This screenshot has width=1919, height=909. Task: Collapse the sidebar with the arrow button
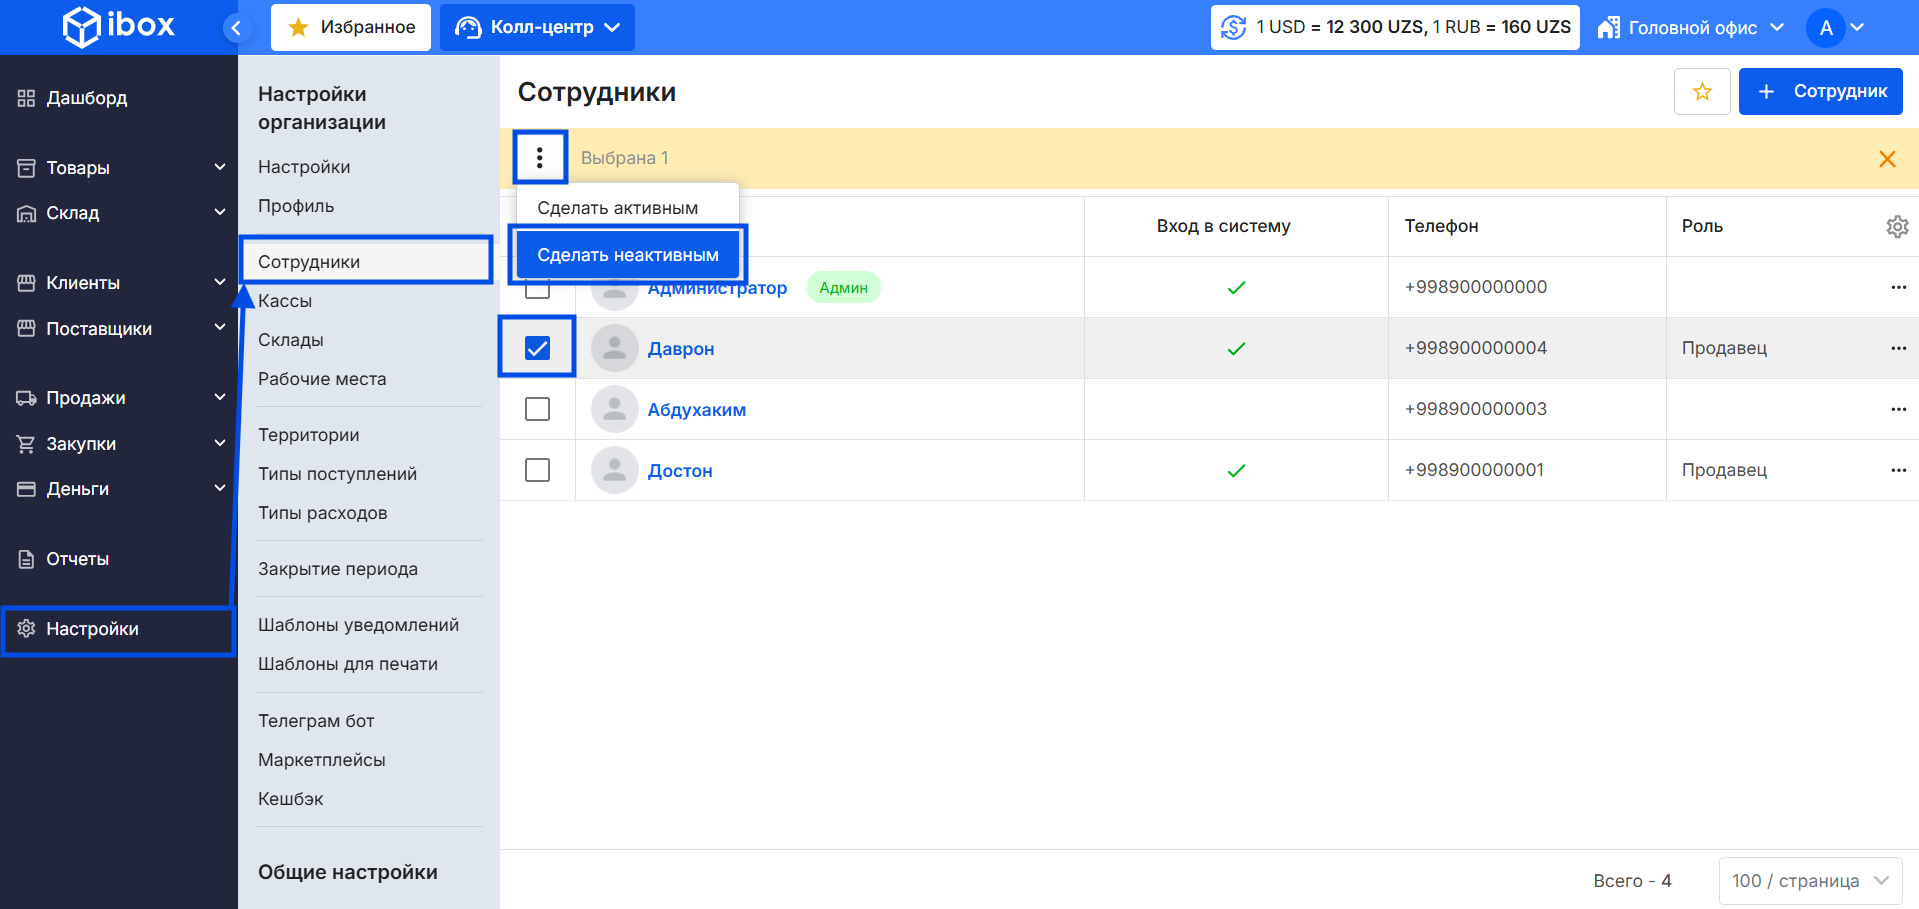(x=236, y=28)
